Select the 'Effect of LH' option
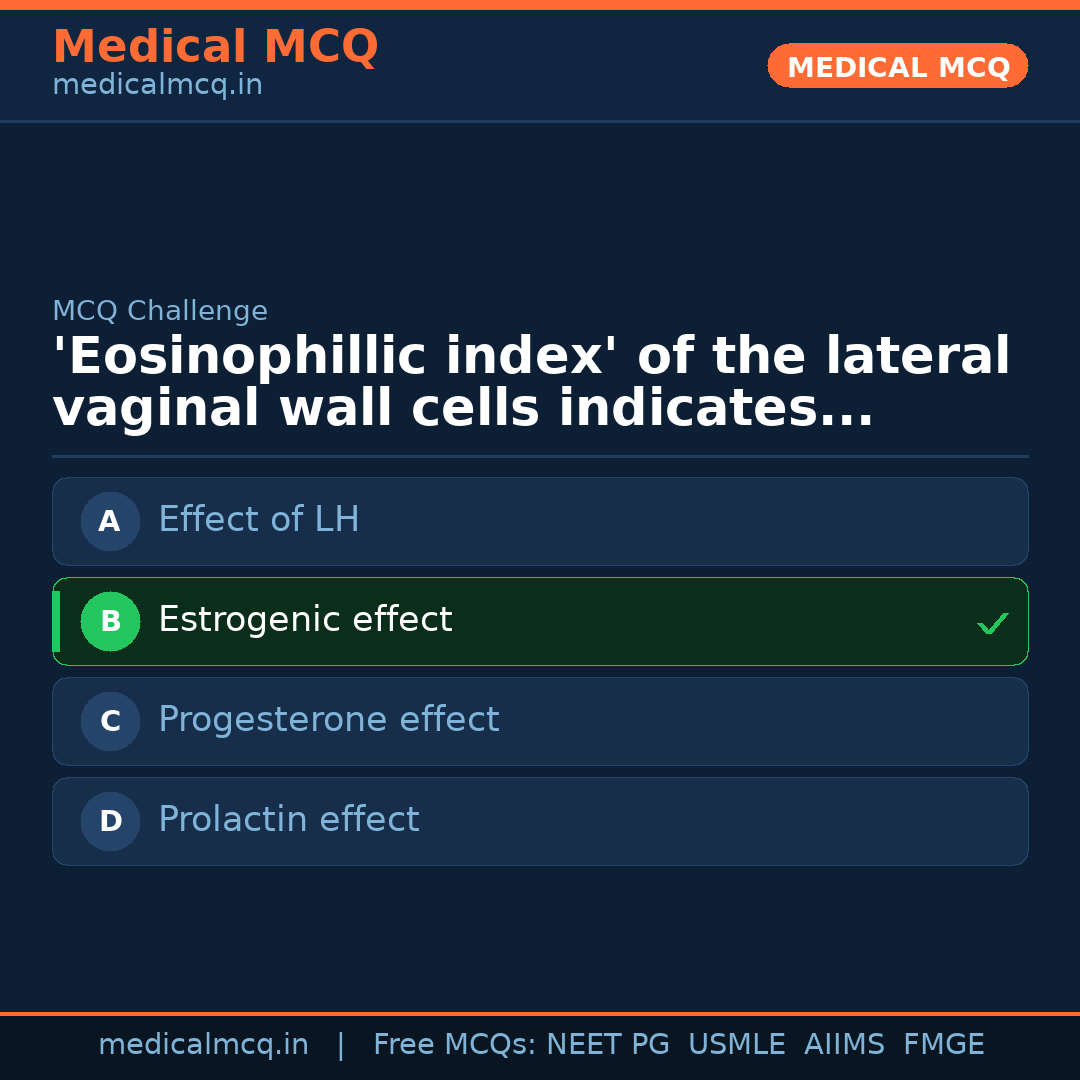This screenshot has height=1080, width=1080. tap(259, 520)
